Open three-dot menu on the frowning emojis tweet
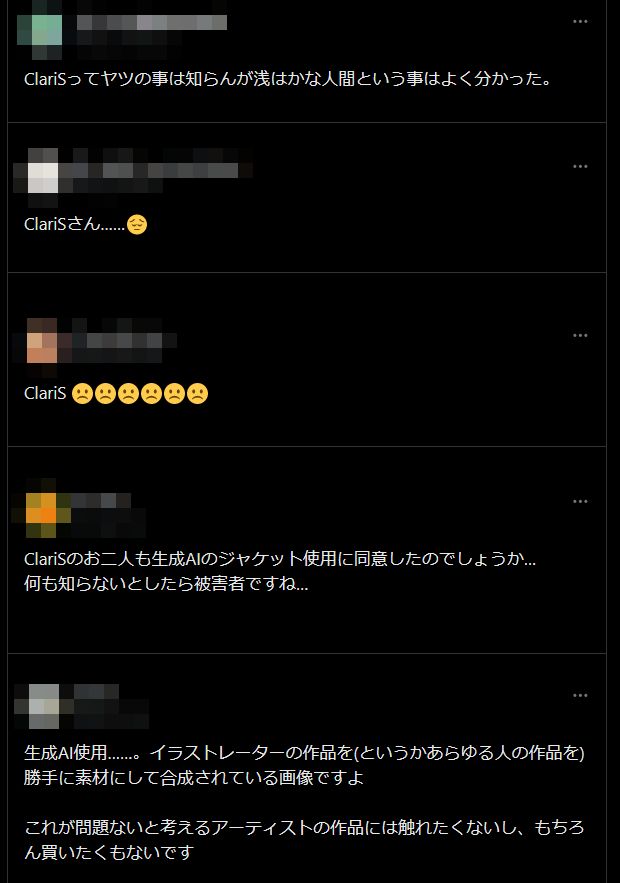 (x=580, y=335)
